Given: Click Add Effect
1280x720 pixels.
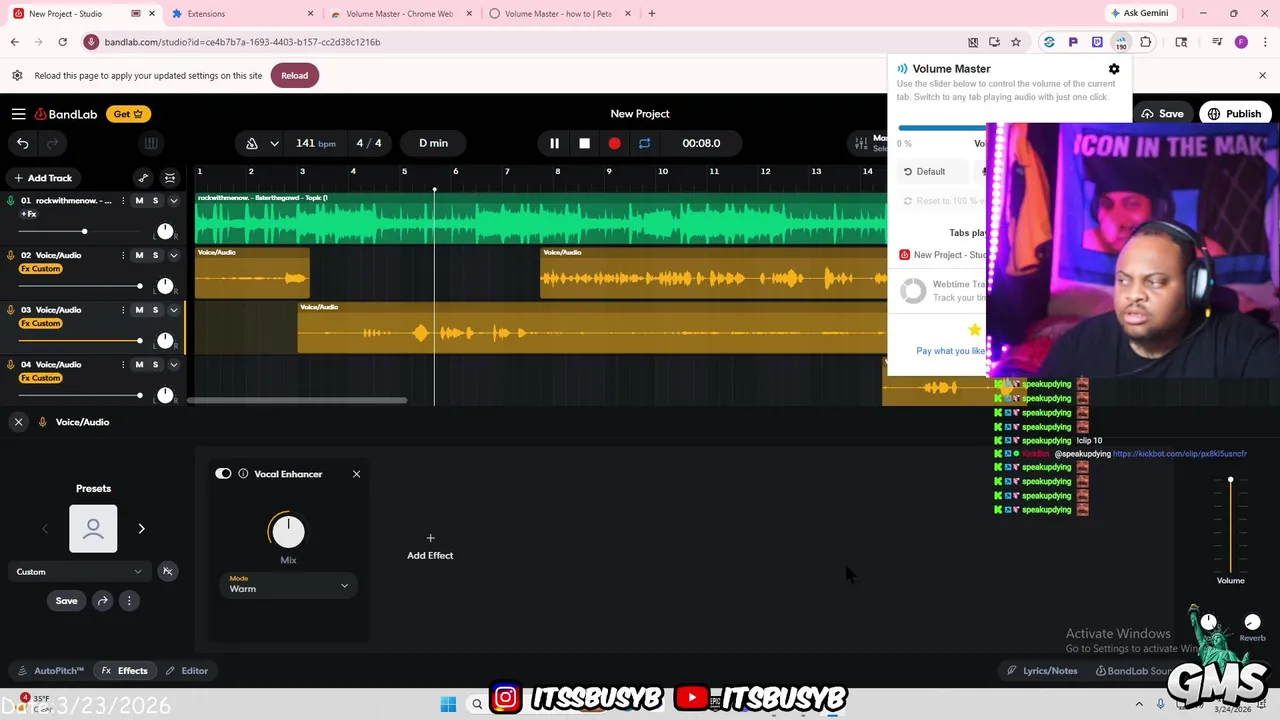Looking at the screenshot, I should tap(430, 547).
